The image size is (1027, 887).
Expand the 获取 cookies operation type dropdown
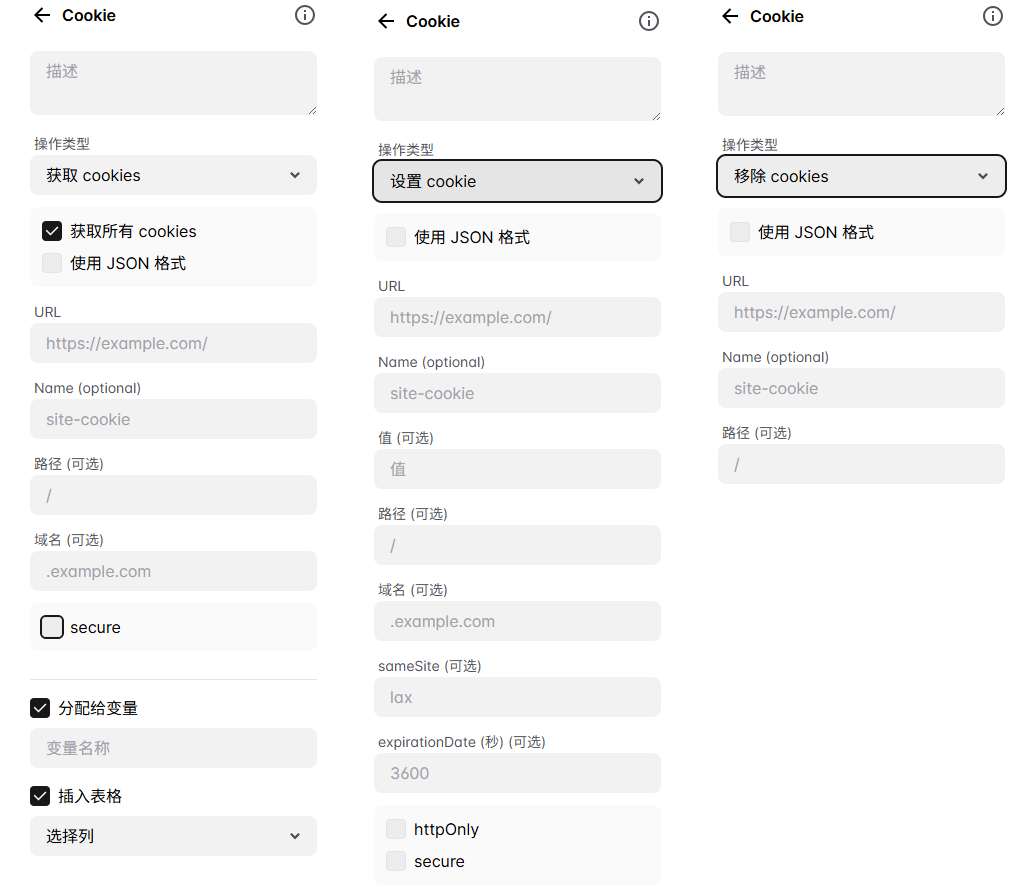tap(173, 175)
